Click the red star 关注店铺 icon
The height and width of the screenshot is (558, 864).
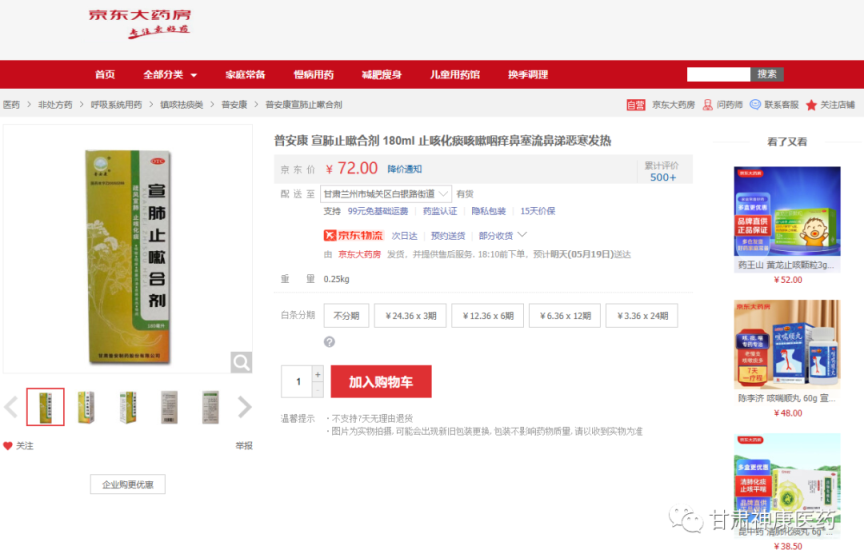[811, 105]
